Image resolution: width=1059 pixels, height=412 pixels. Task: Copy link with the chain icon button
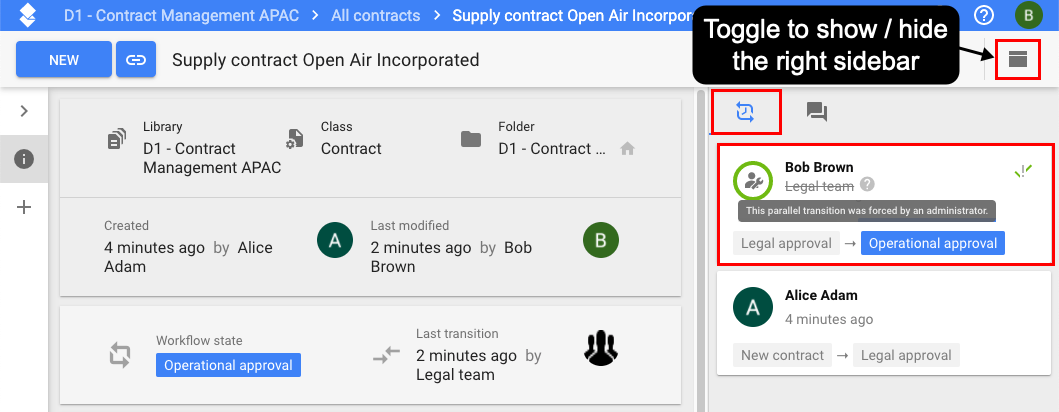click(x=136, y=59)
